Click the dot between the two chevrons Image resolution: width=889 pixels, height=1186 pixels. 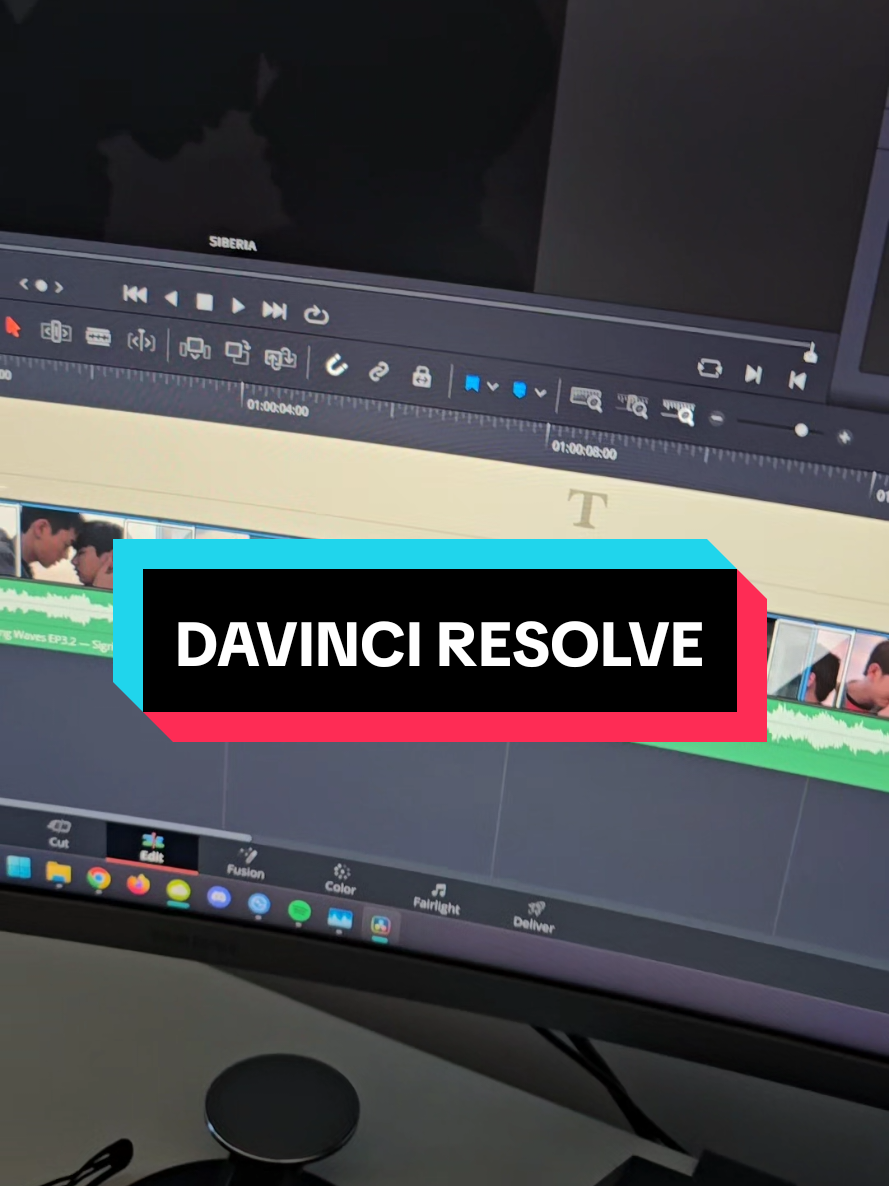pos(42,285)
